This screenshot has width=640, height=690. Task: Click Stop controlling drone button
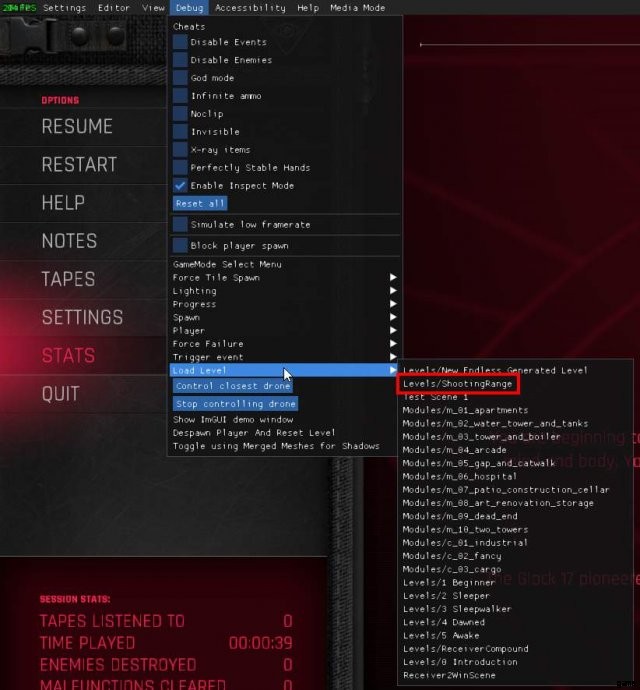(x=235, y=404)
